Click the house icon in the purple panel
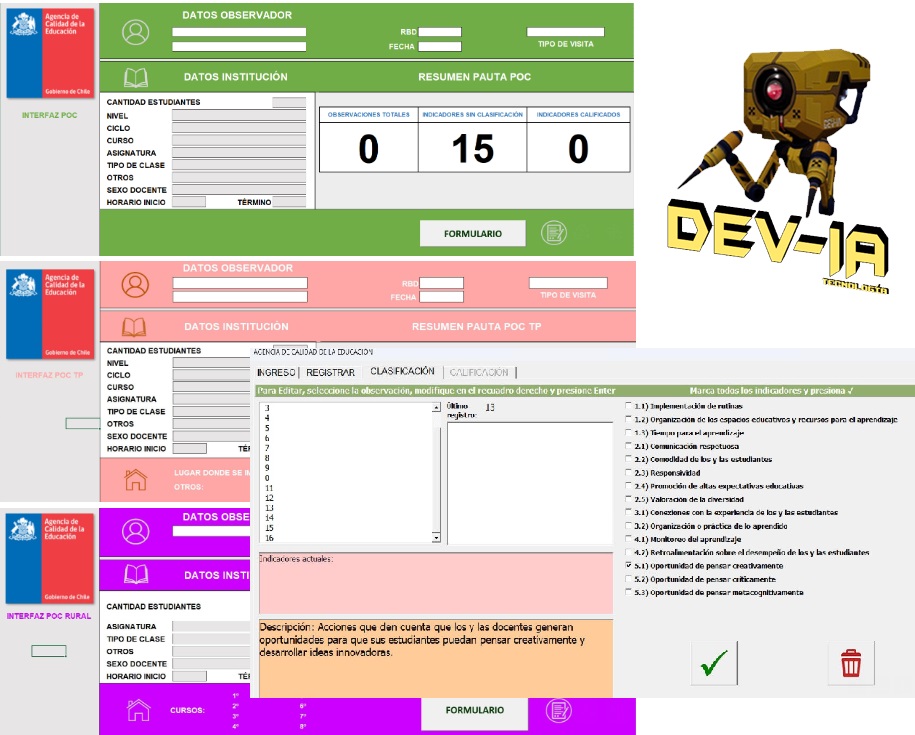The image size is (915, 735). 138,710
